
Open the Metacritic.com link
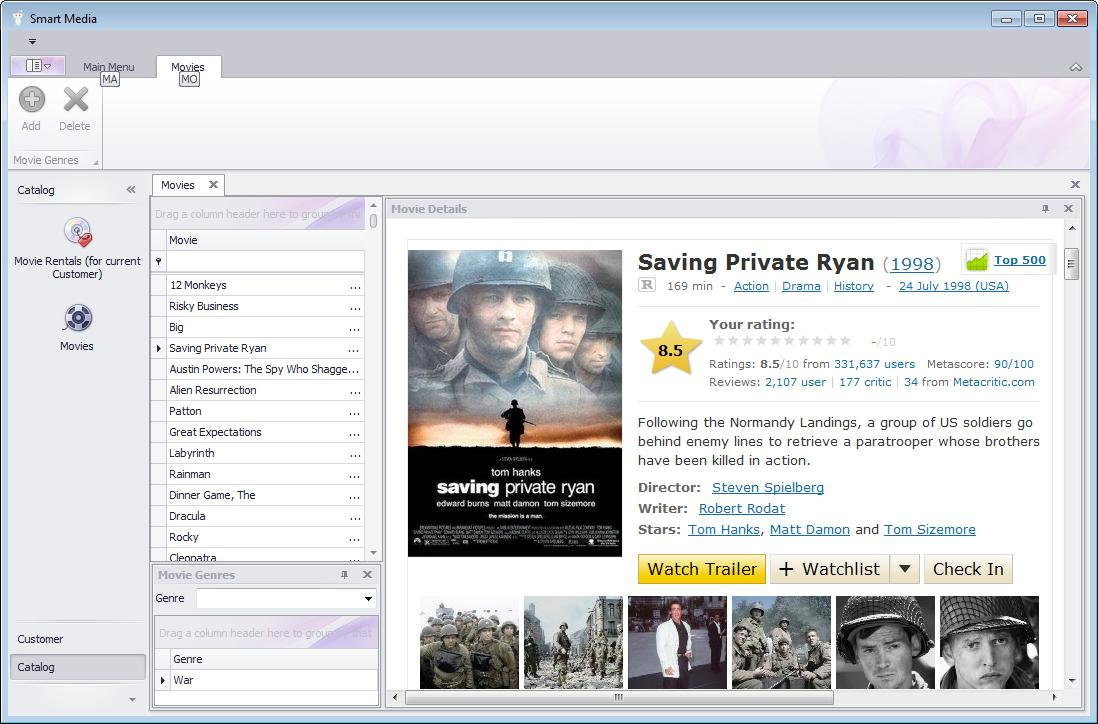click(994, 382)
